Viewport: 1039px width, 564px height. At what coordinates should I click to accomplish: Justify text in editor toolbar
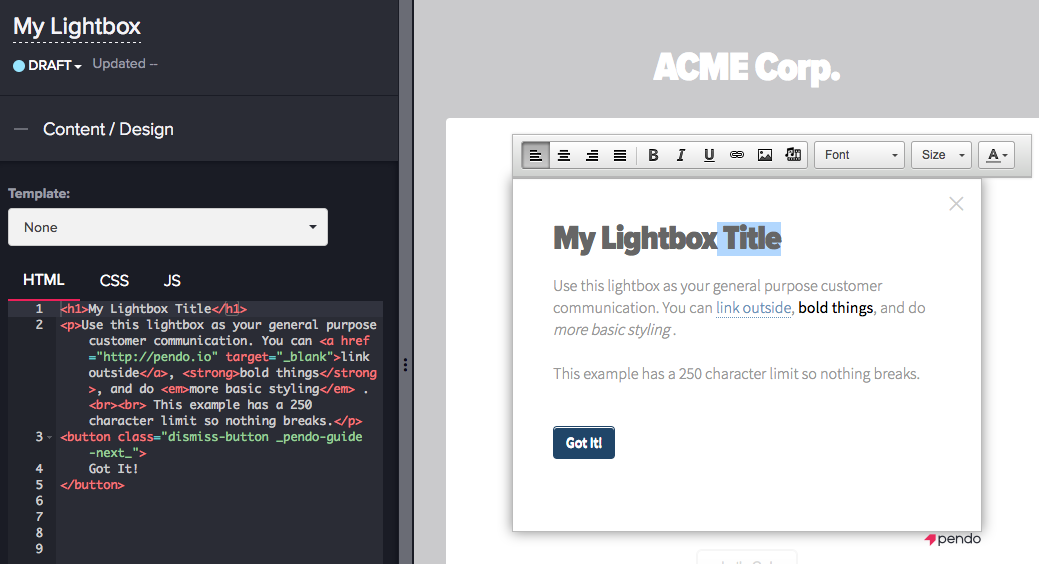[x=620, y=155]
